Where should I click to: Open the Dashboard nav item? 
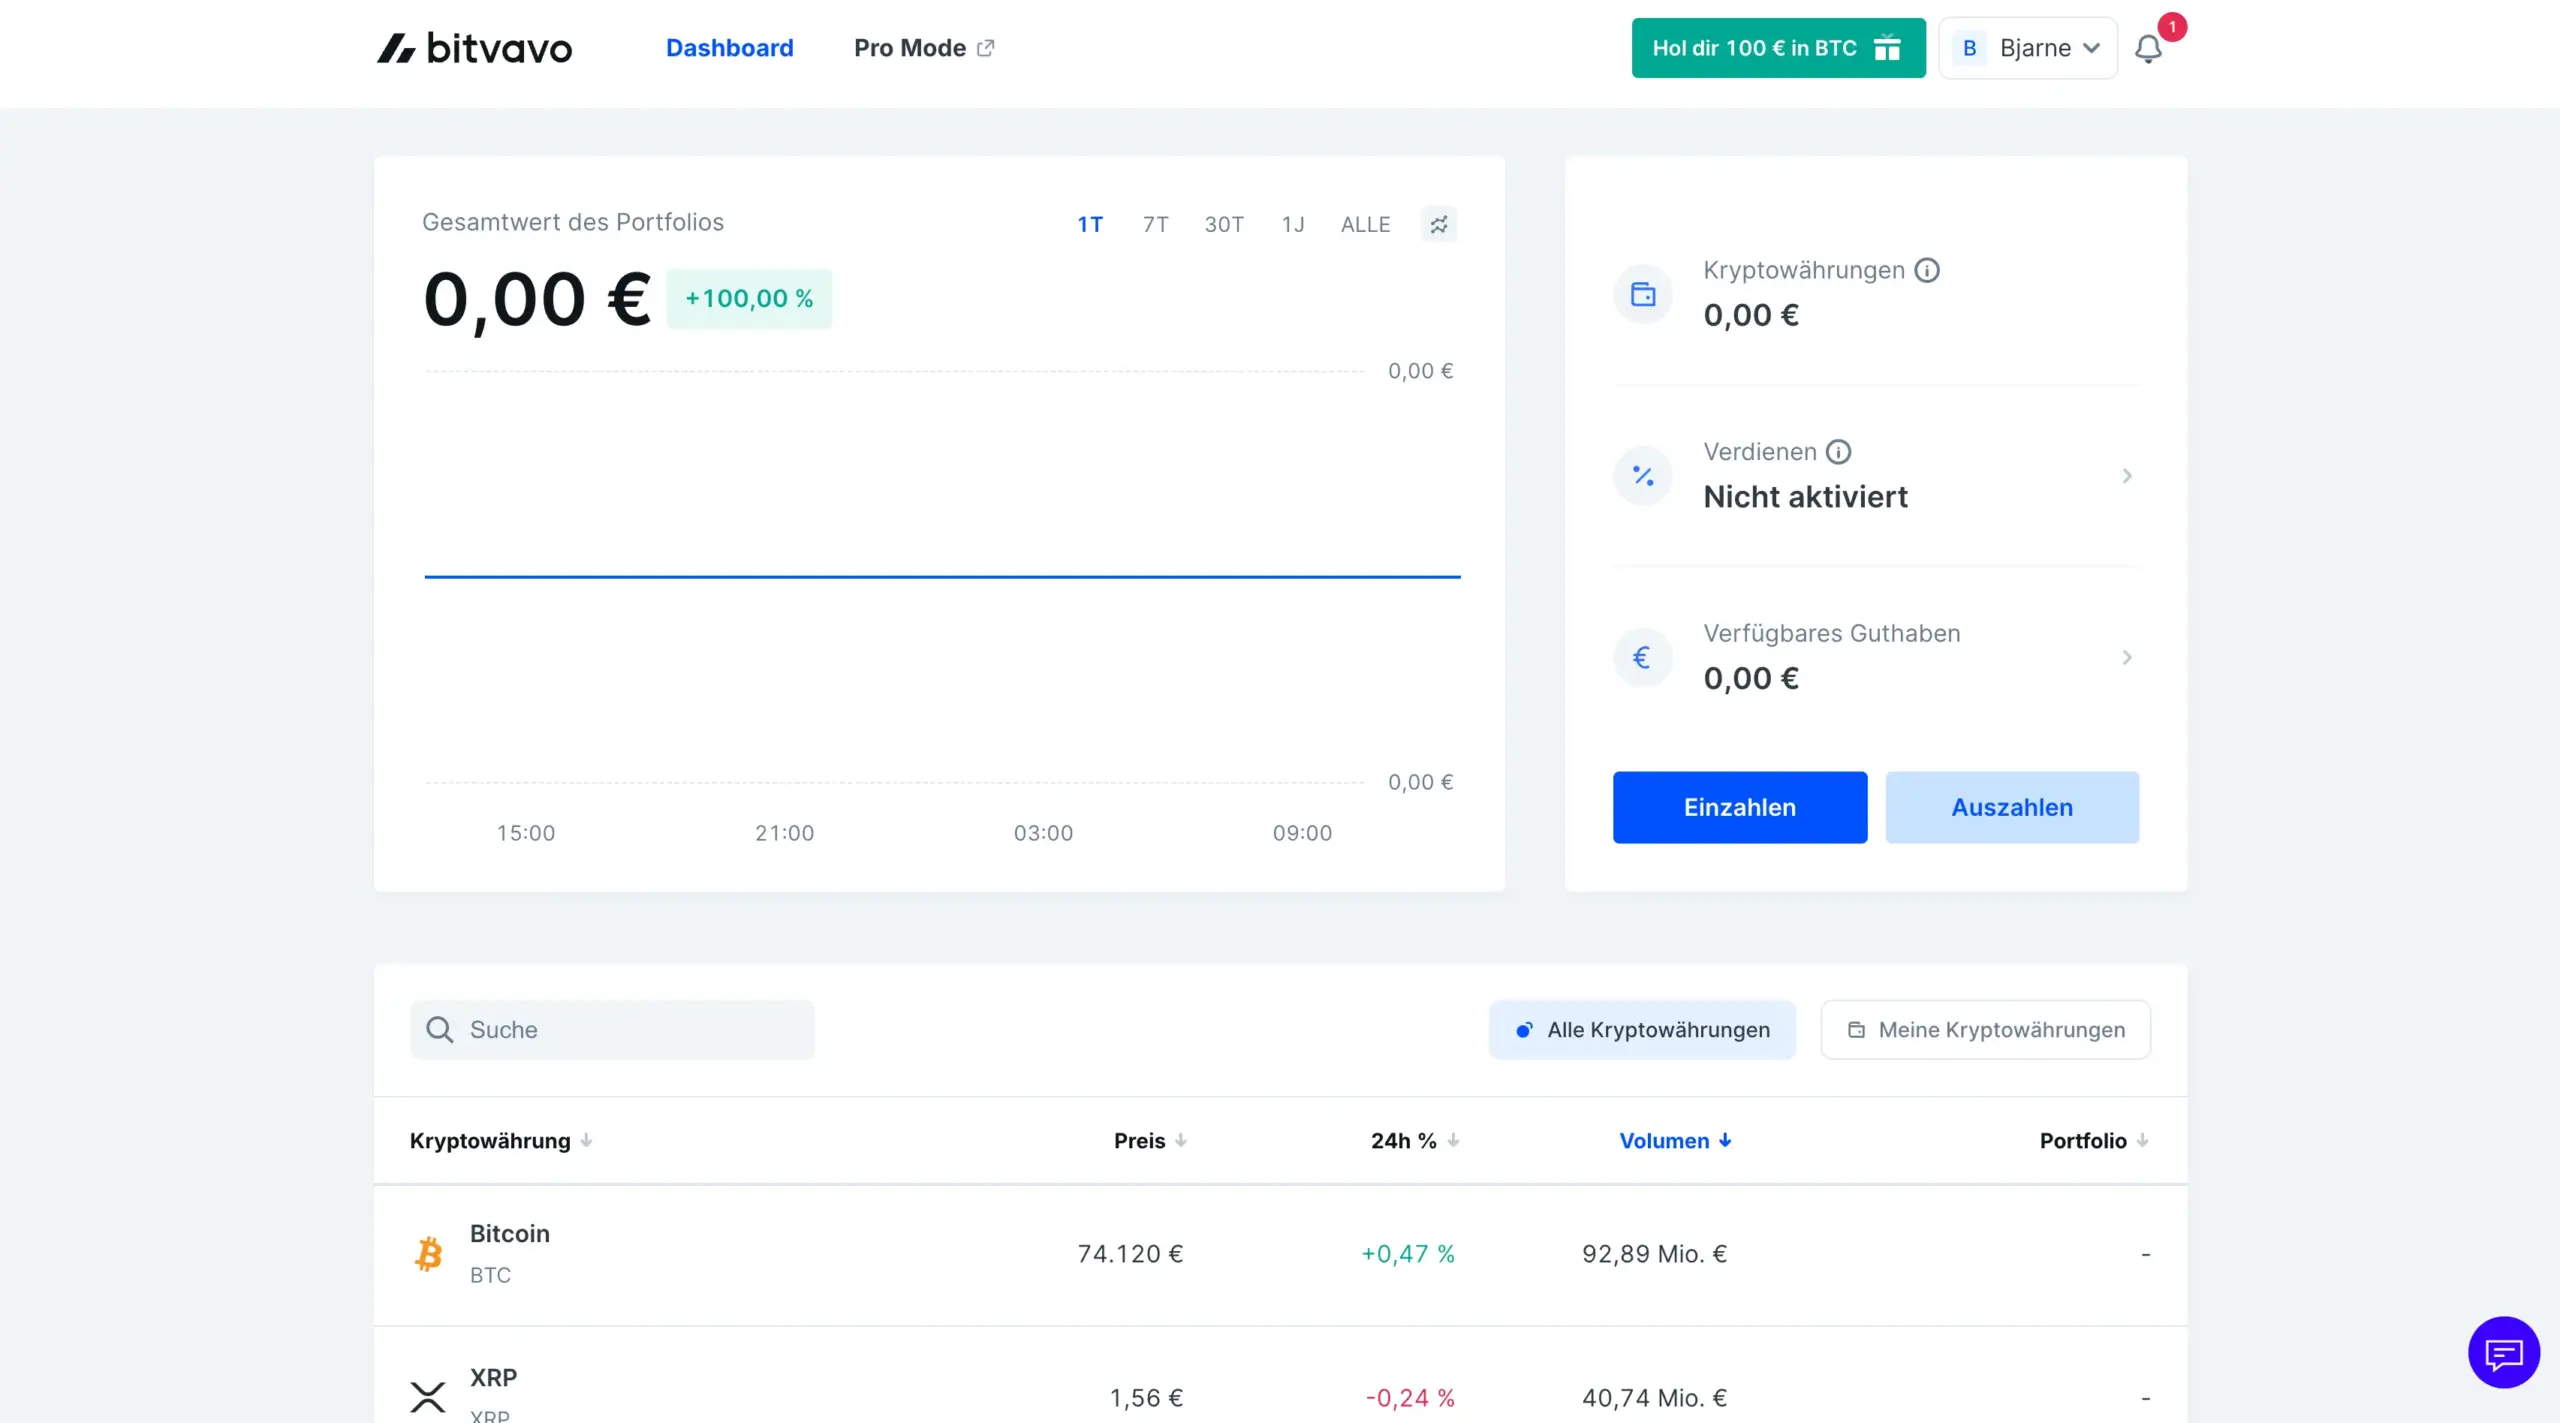(x=729, y=48)
